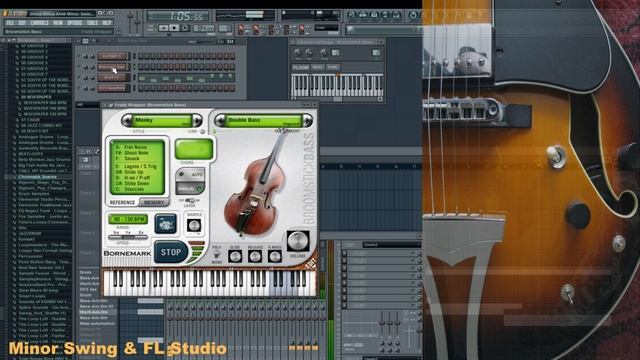Switch to the REFERENCE tab

[x=122, y=202]
